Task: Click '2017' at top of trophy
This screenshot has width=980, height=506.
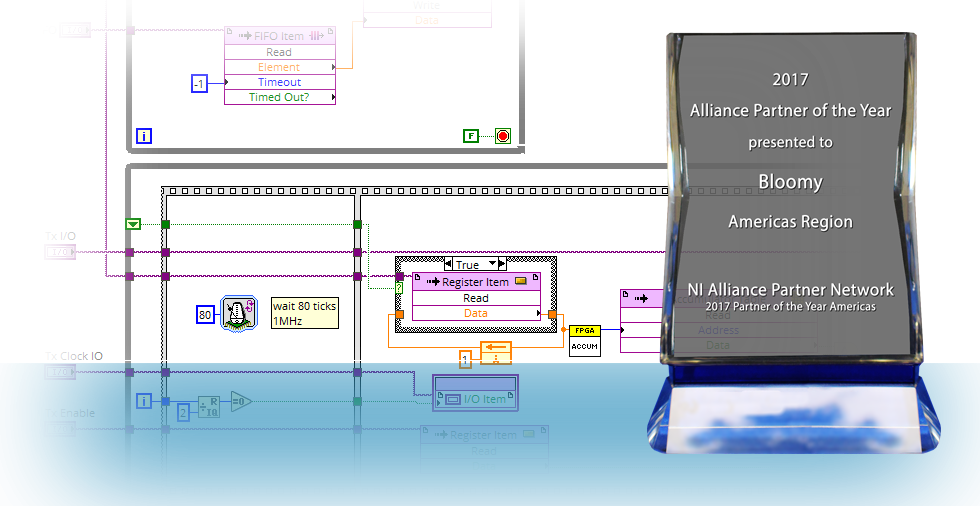Action: pyautogui.click(x=791, y=79)
